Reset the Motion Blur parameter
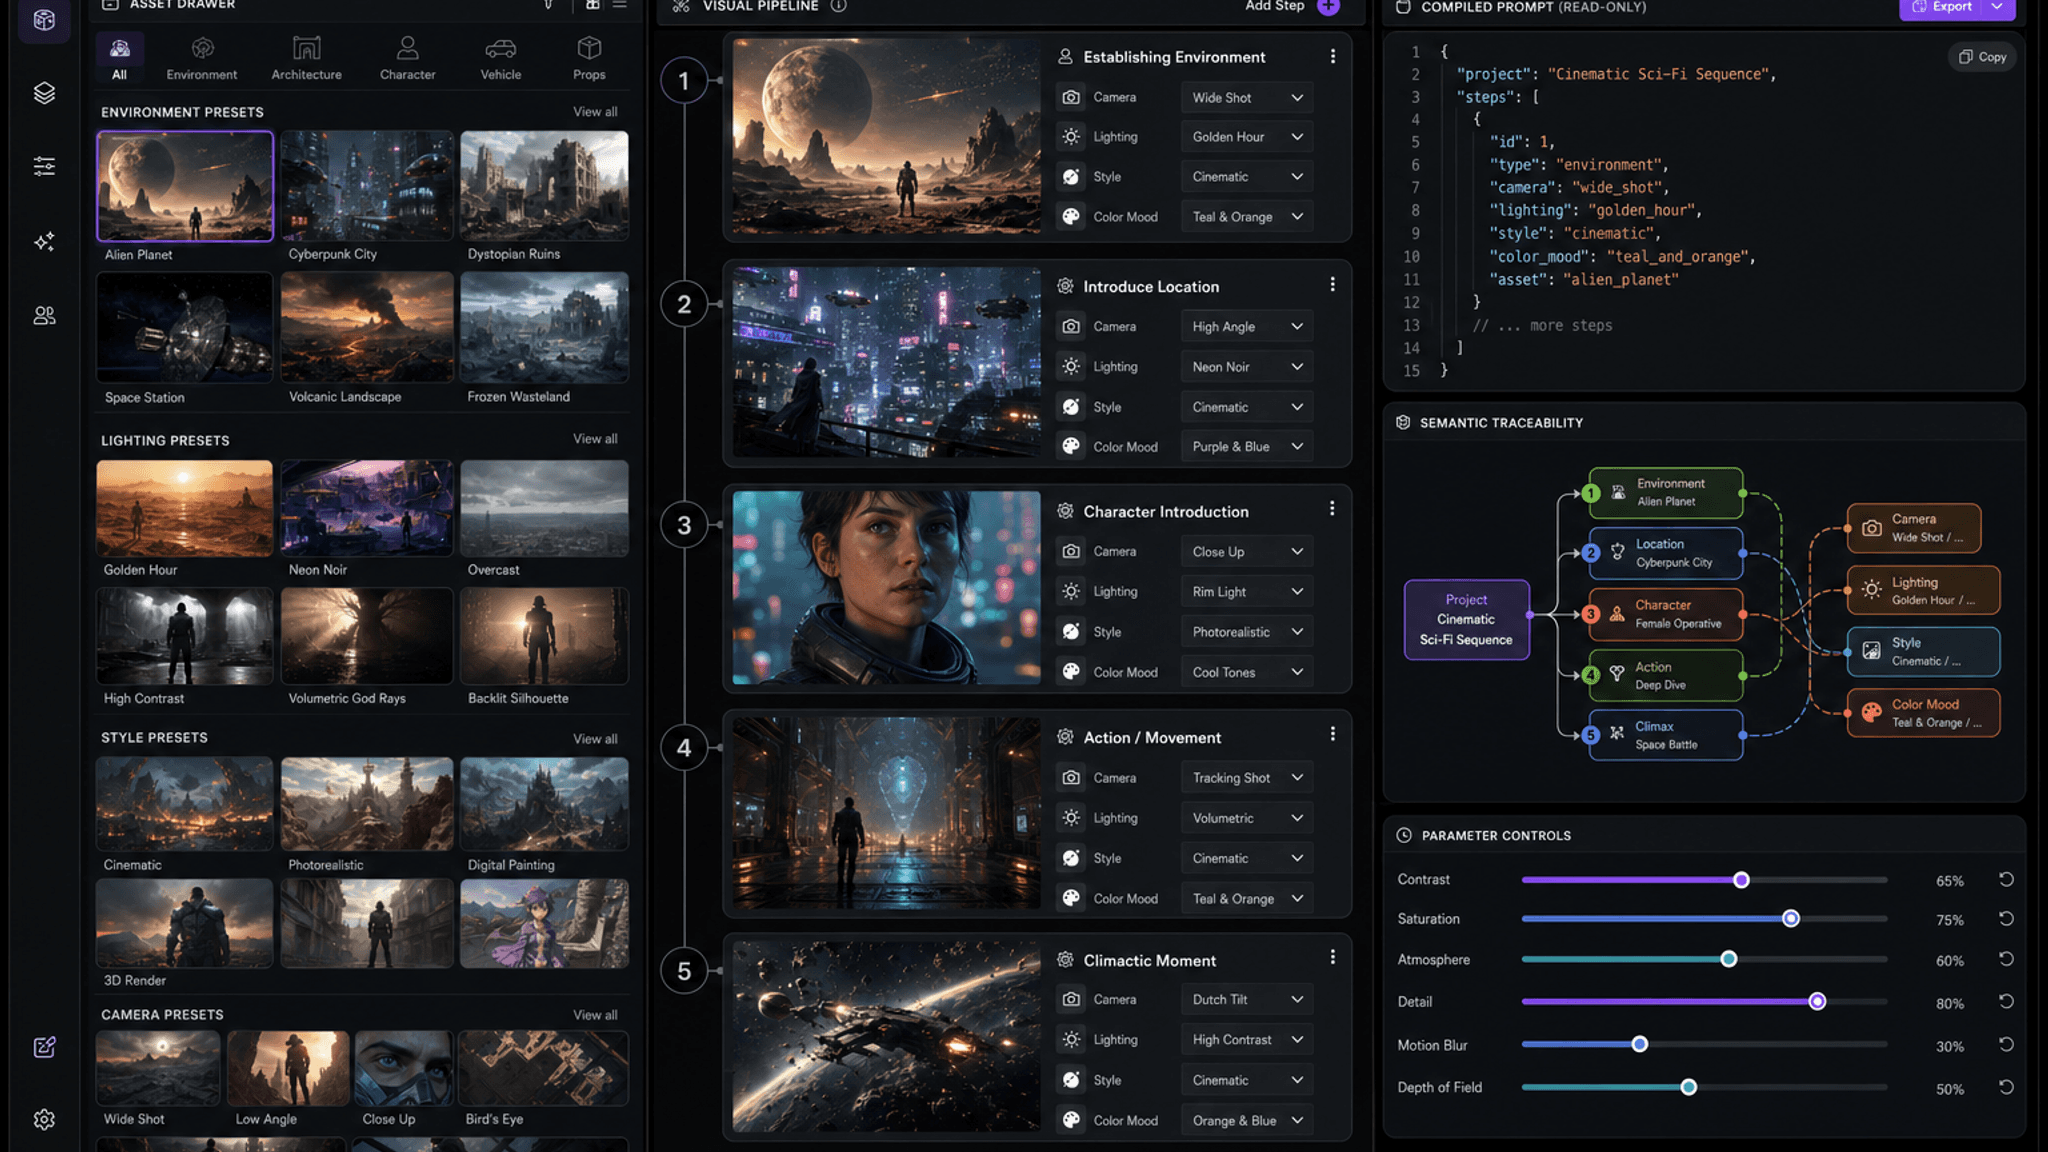This screenshot has width=2048, height=1152. 2006,1044
